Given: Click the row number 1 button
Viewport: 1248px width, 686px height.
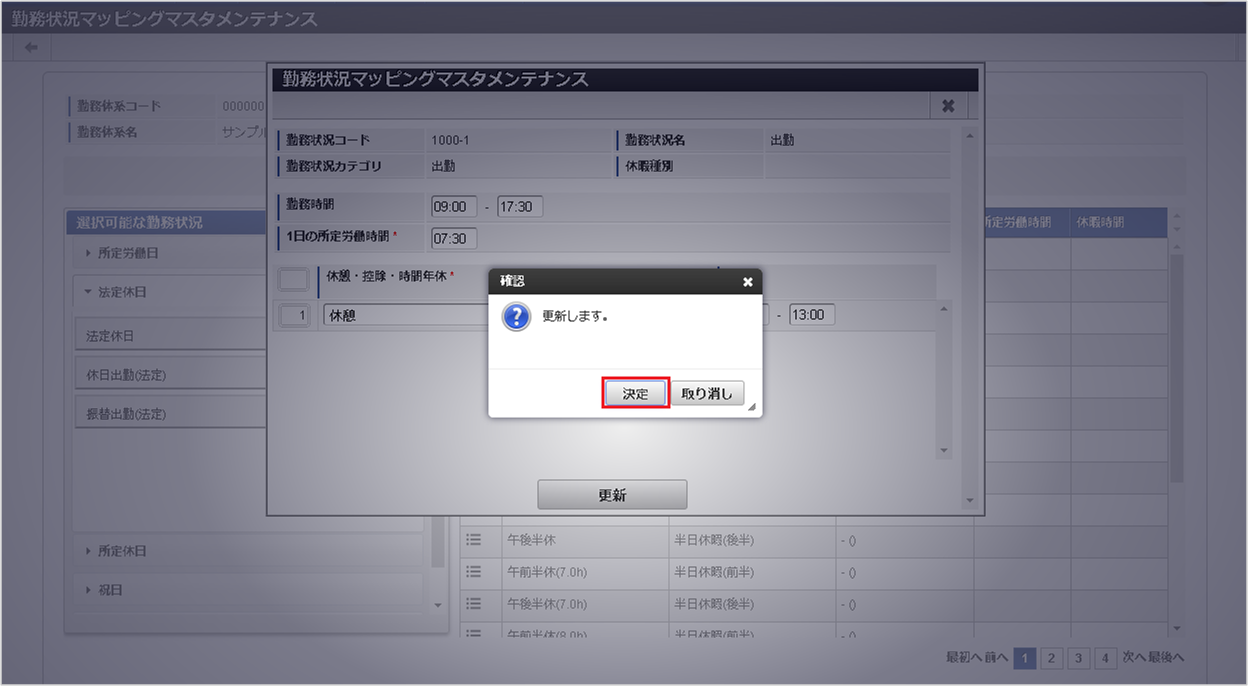Looking at the screenshot, I should [293, 315].
